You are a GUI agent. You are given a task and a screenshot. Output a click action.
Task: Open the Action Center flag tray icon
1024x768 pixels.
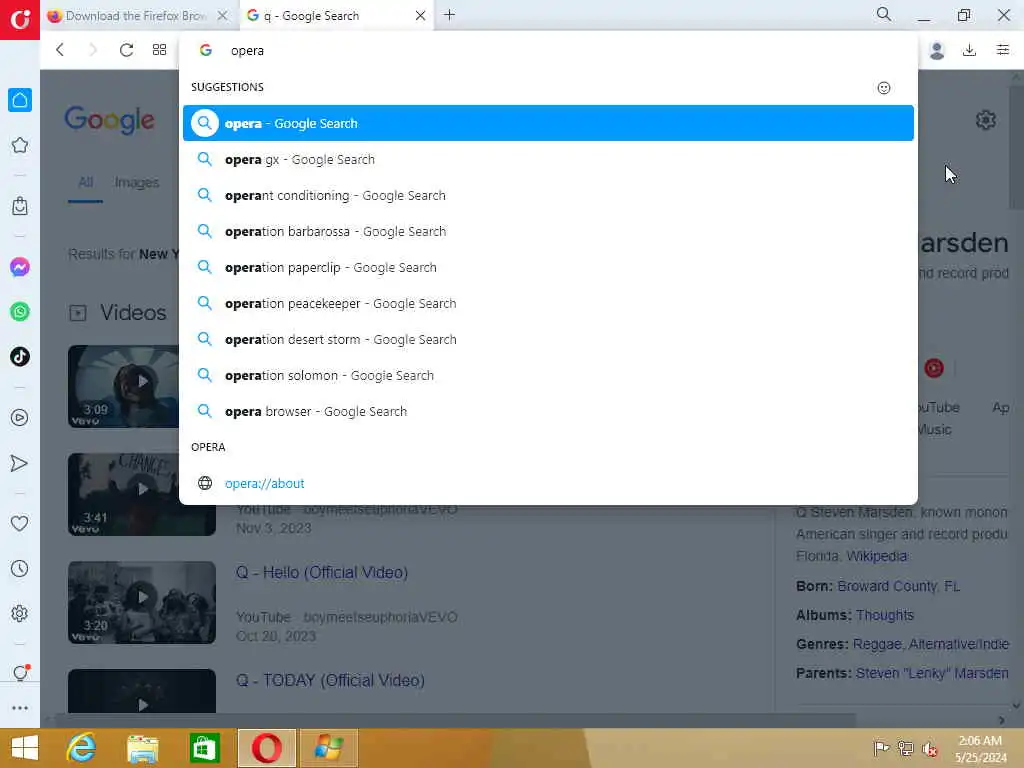coord(881,748)
